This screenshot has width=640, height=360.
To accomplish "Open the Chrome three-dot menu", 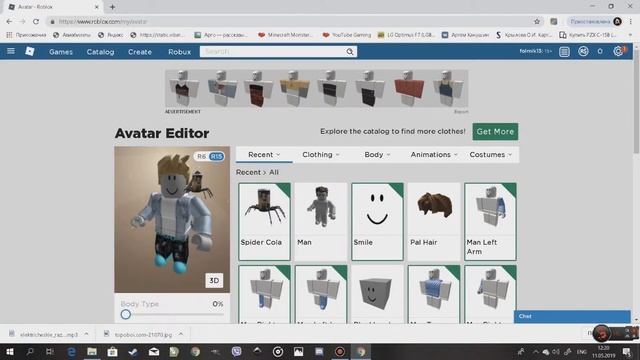I will (631, 22).
